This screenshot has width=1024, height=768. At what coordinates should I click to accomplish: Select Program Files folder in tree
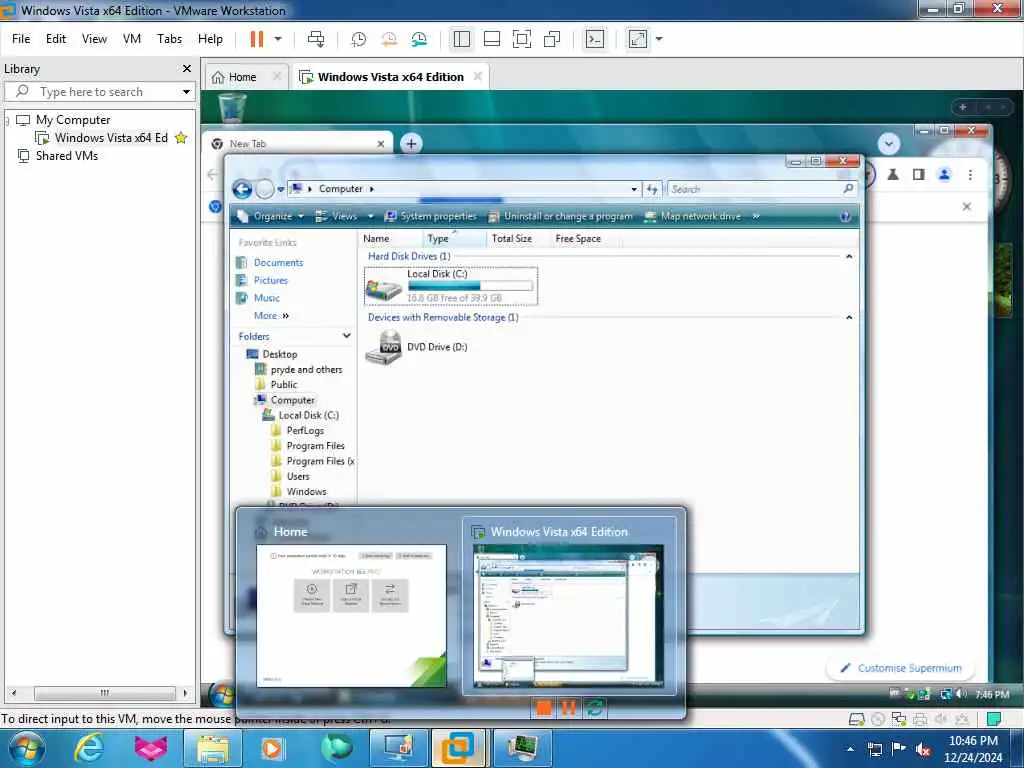308,446
